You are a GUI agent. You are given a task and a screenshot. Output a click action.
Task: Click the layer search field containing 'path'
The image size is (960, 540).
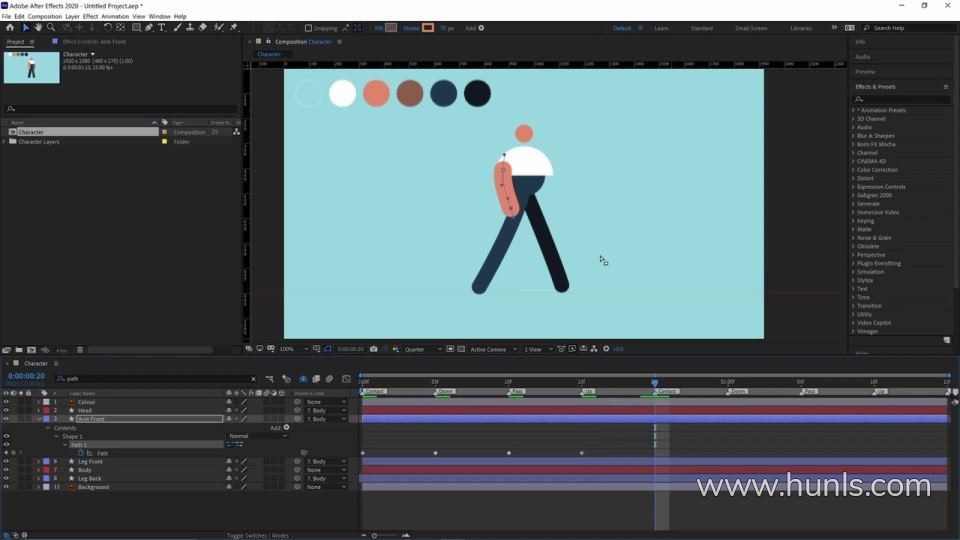[x=155, y=379]
